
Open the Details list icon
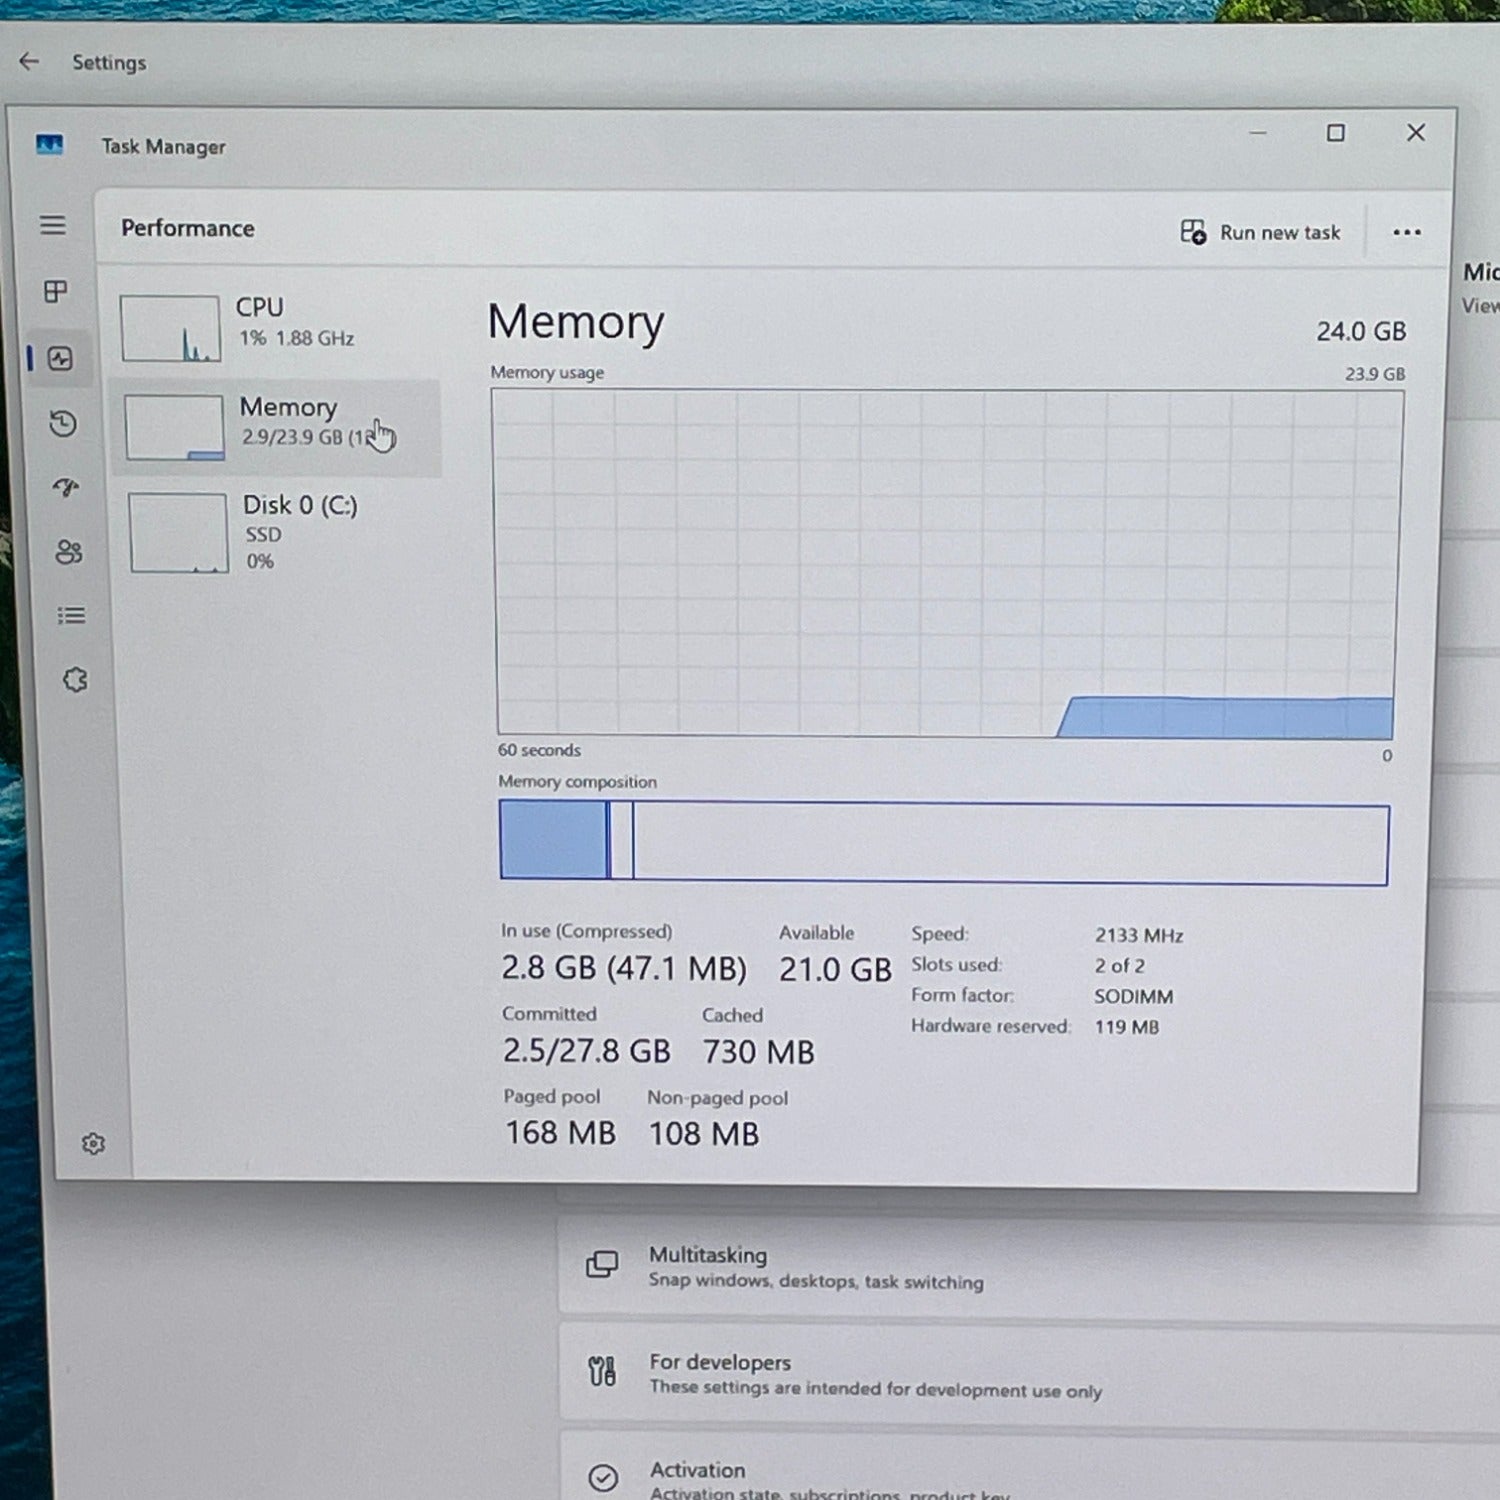click(71, 616)
